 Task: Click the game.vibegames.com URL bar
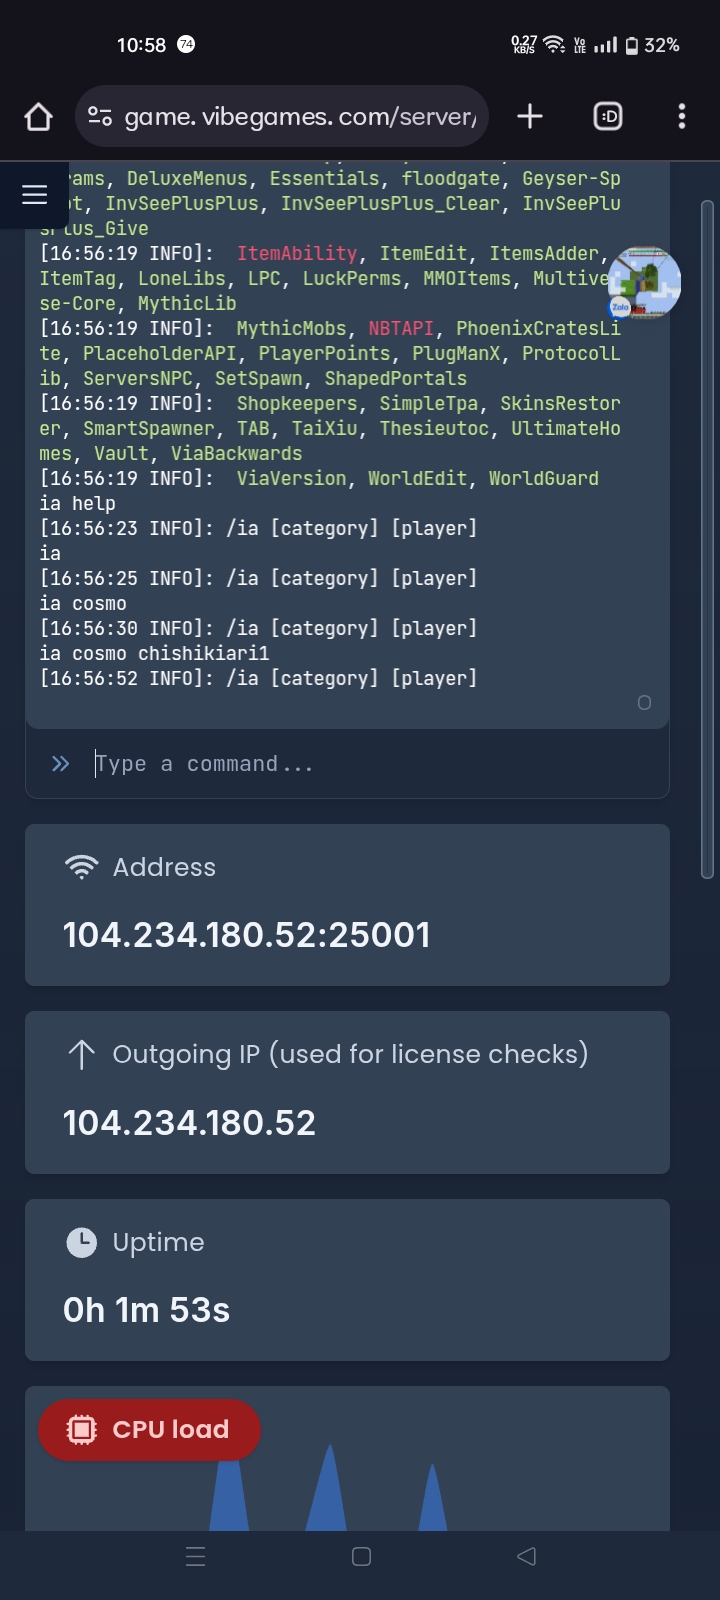pos(300,117)
